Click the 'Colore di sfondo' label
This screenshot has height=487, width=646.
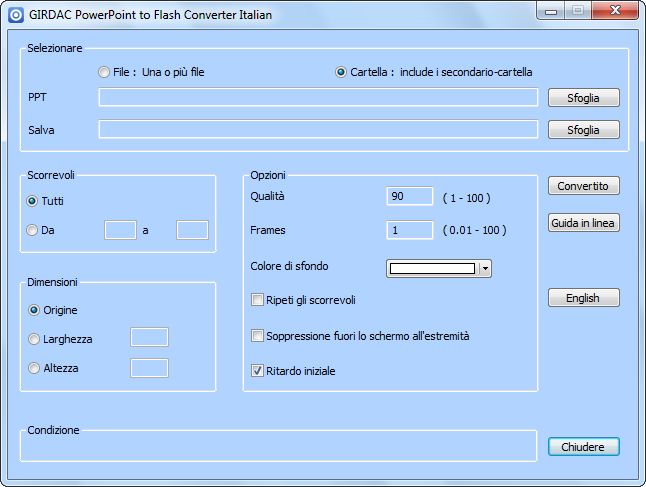289,266
